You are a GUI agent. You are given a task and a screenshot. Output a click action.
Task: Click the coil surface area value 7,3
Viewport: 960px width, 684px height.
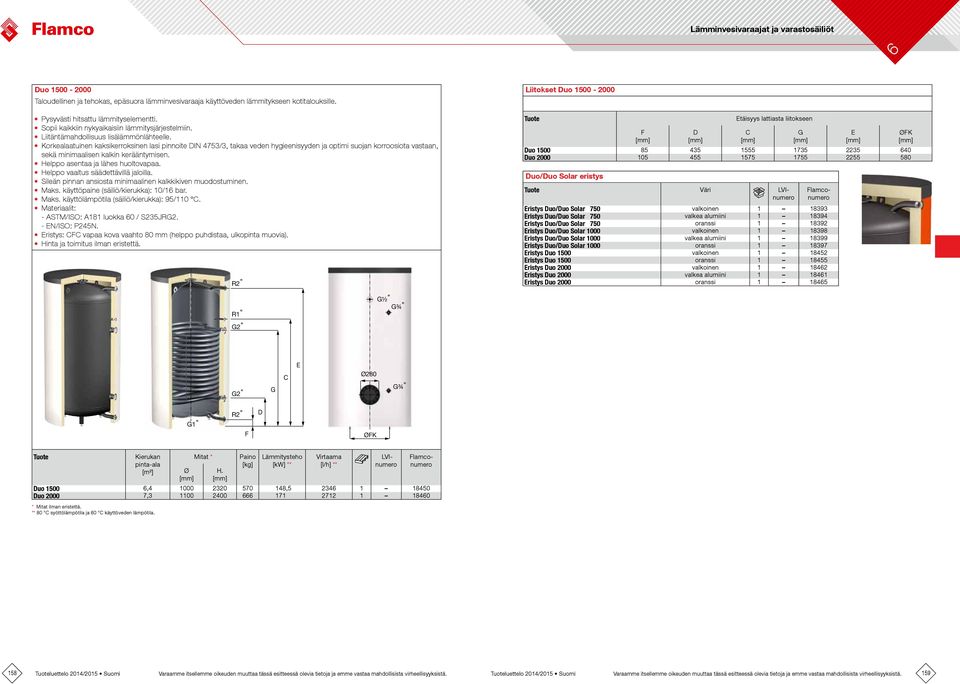pyautogui.click(x=148, y=496)
